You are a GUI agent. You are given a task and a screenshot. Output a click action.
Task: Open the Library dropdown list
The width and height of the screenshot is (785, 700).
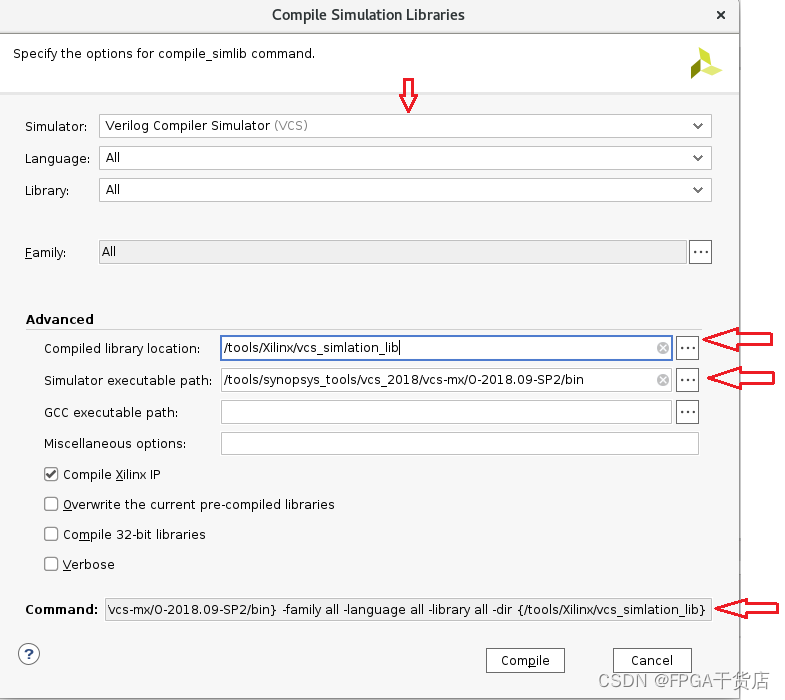[405, 190]
